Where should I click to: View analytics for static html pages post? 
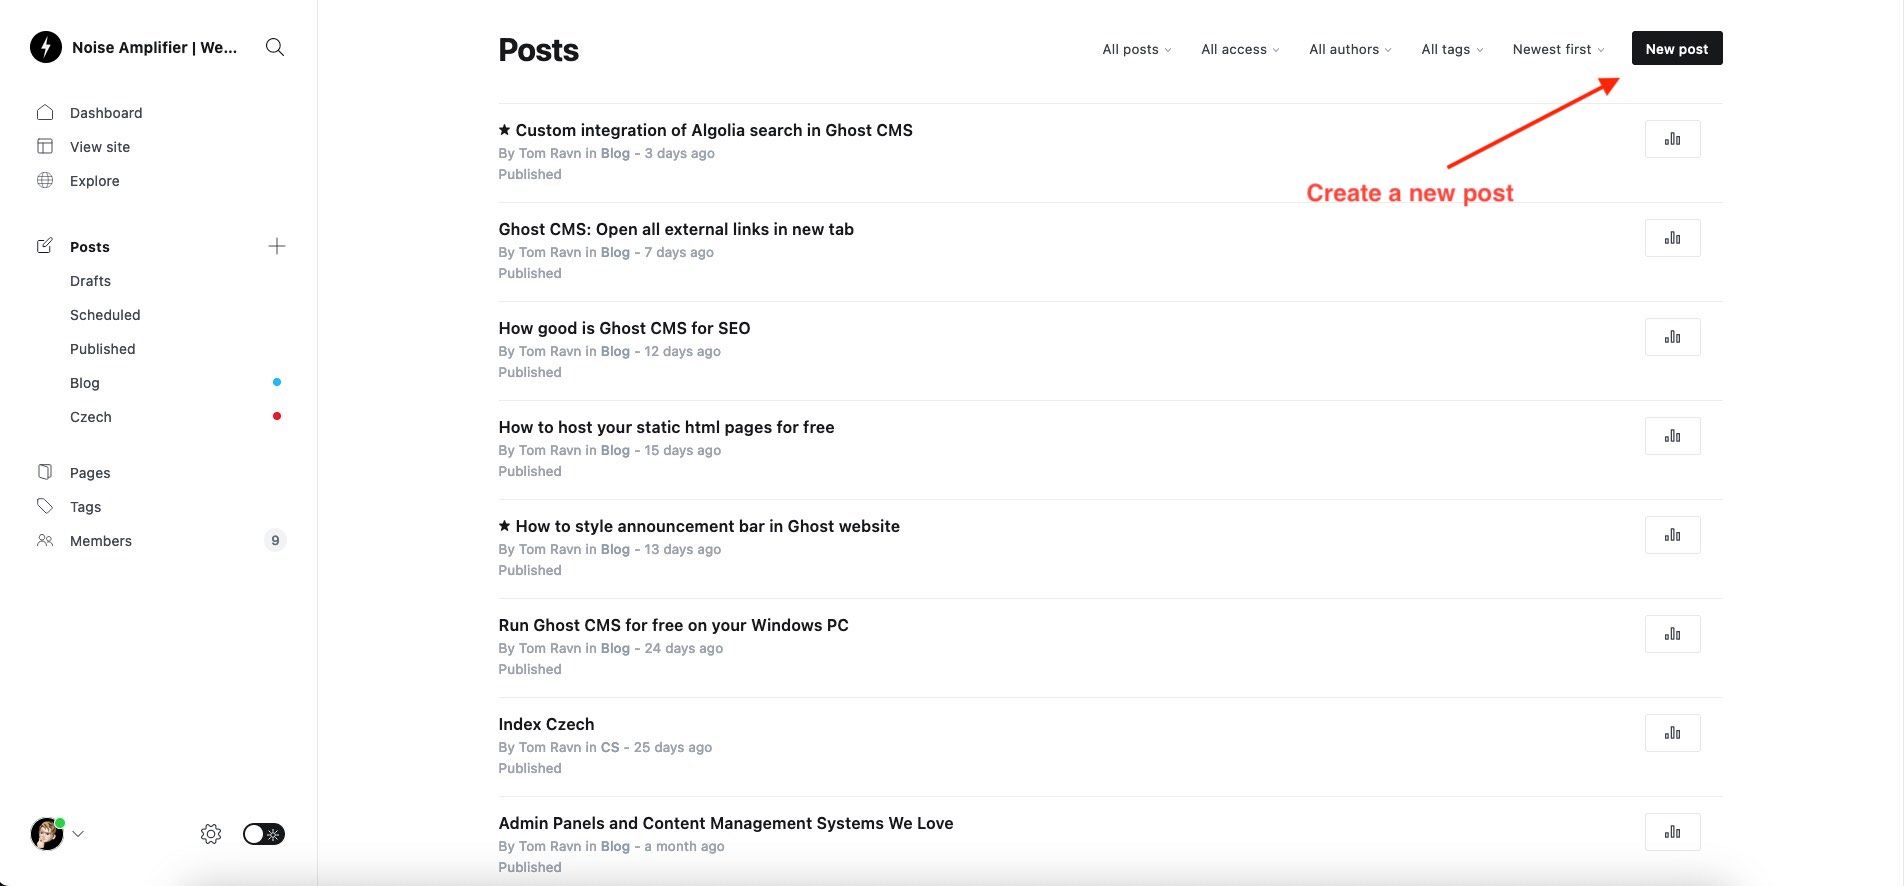(x=1672, y=436)
